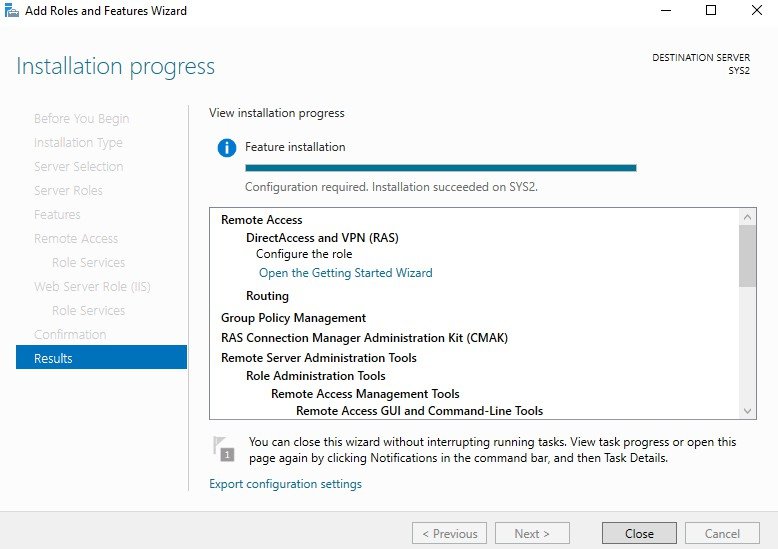Click Remote Access Management Tools entry
The image size is (778, 549).
[365, 394]
